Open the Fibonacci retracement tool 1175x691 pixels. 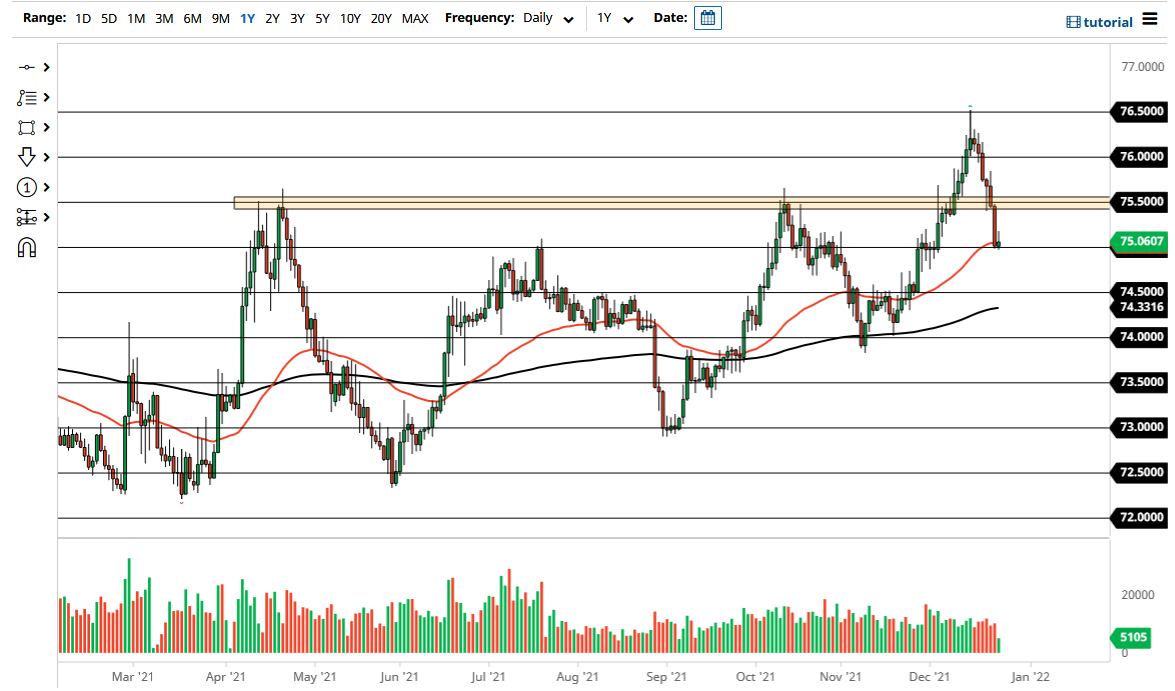pyautogui.click(x=25, y=97)
